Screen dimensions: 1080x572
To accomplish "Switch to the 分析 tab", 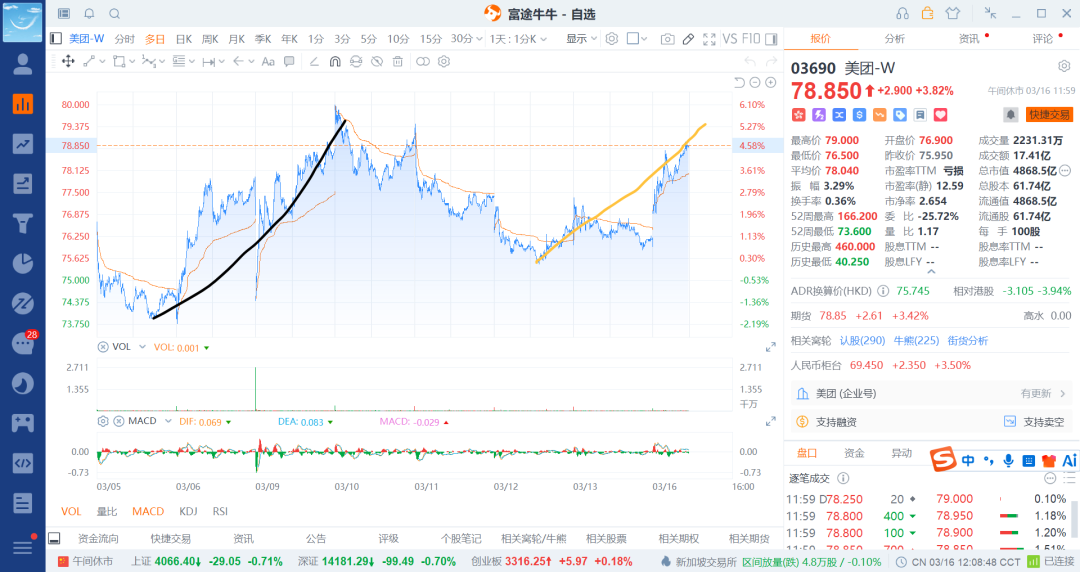I will pyautogui.click(x=895, y=39).
